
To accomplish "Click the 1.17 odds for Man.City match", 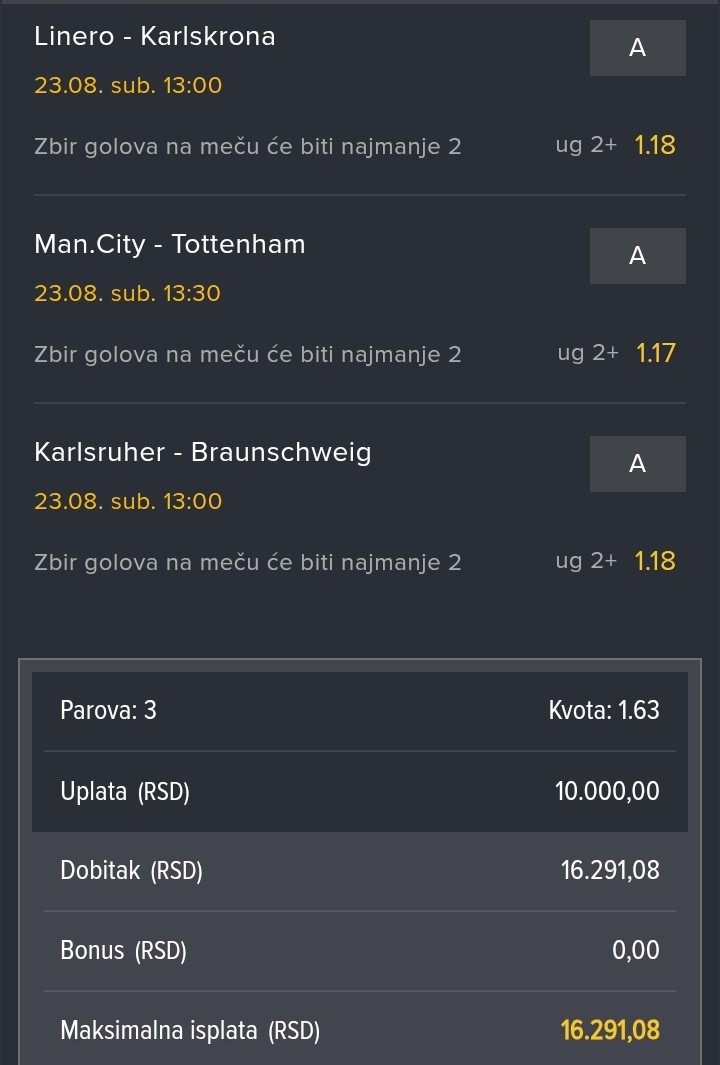I will pos(655,353).
